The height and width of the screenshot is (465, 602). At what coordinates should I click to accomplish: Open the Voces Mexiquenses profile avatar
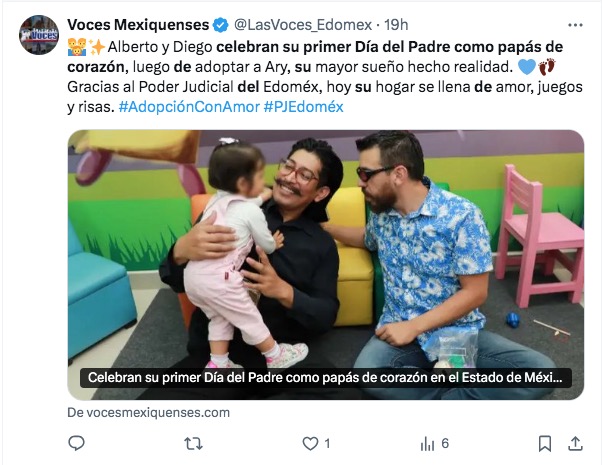39,35
